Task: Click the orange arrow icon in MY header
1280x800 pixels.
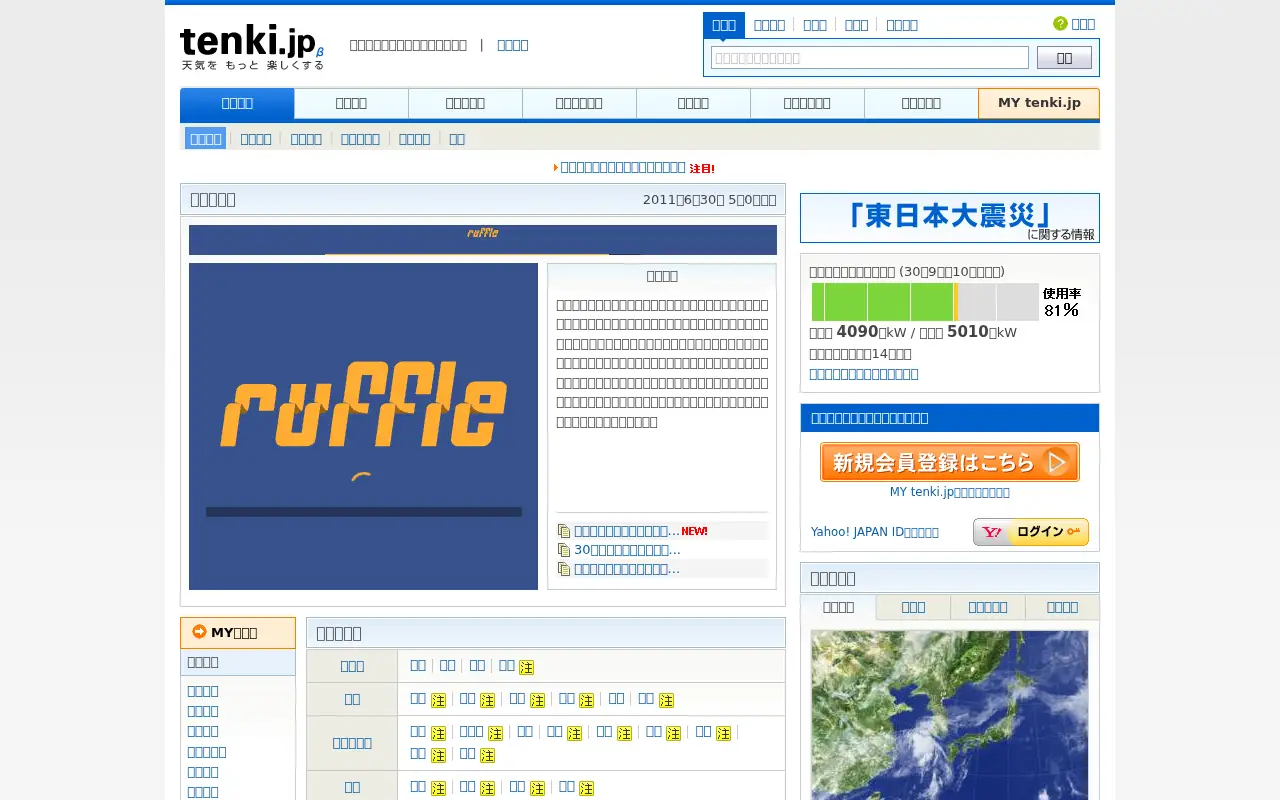Action: 199,632
